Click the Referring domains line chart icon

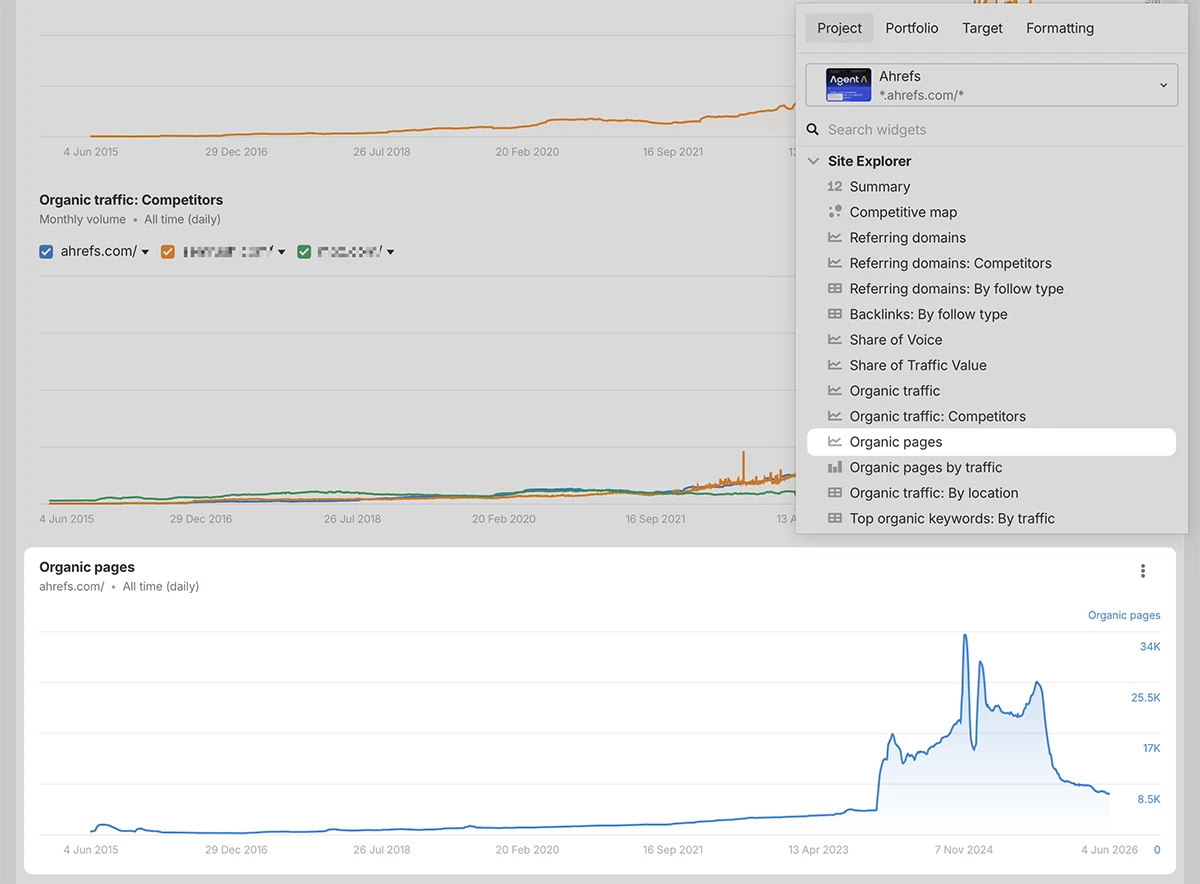[835, 238]
